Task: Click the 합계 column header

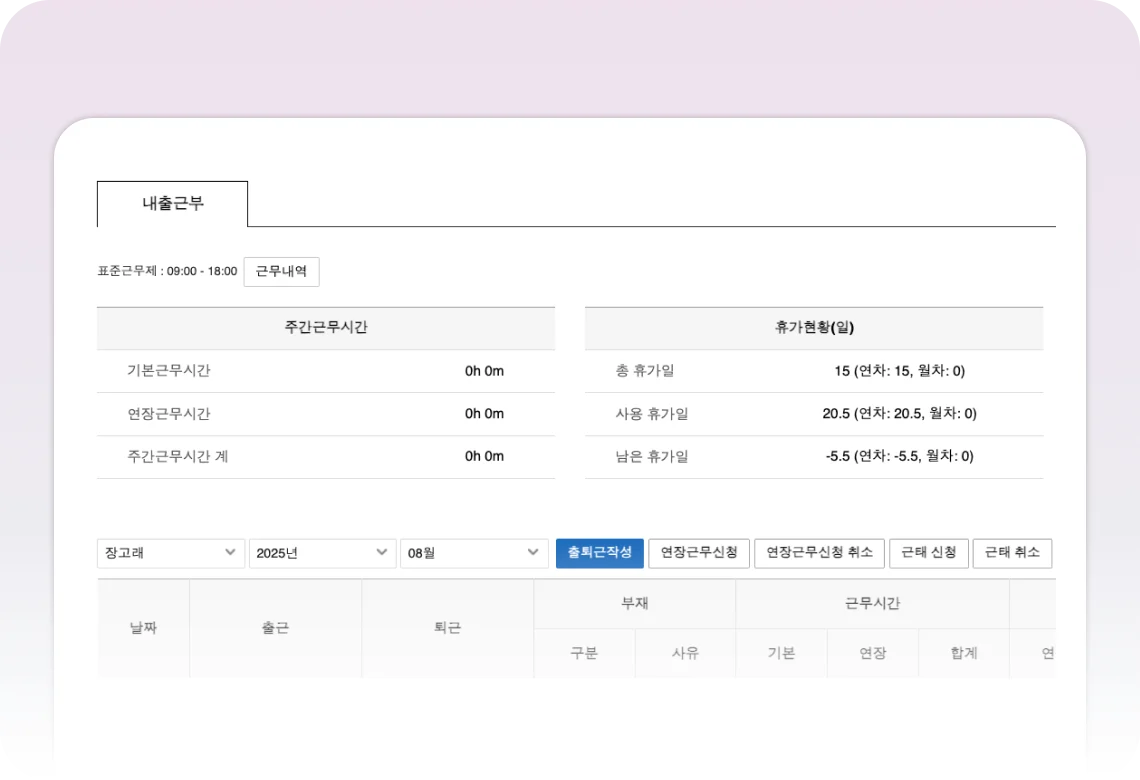Action: coord(964,654)
